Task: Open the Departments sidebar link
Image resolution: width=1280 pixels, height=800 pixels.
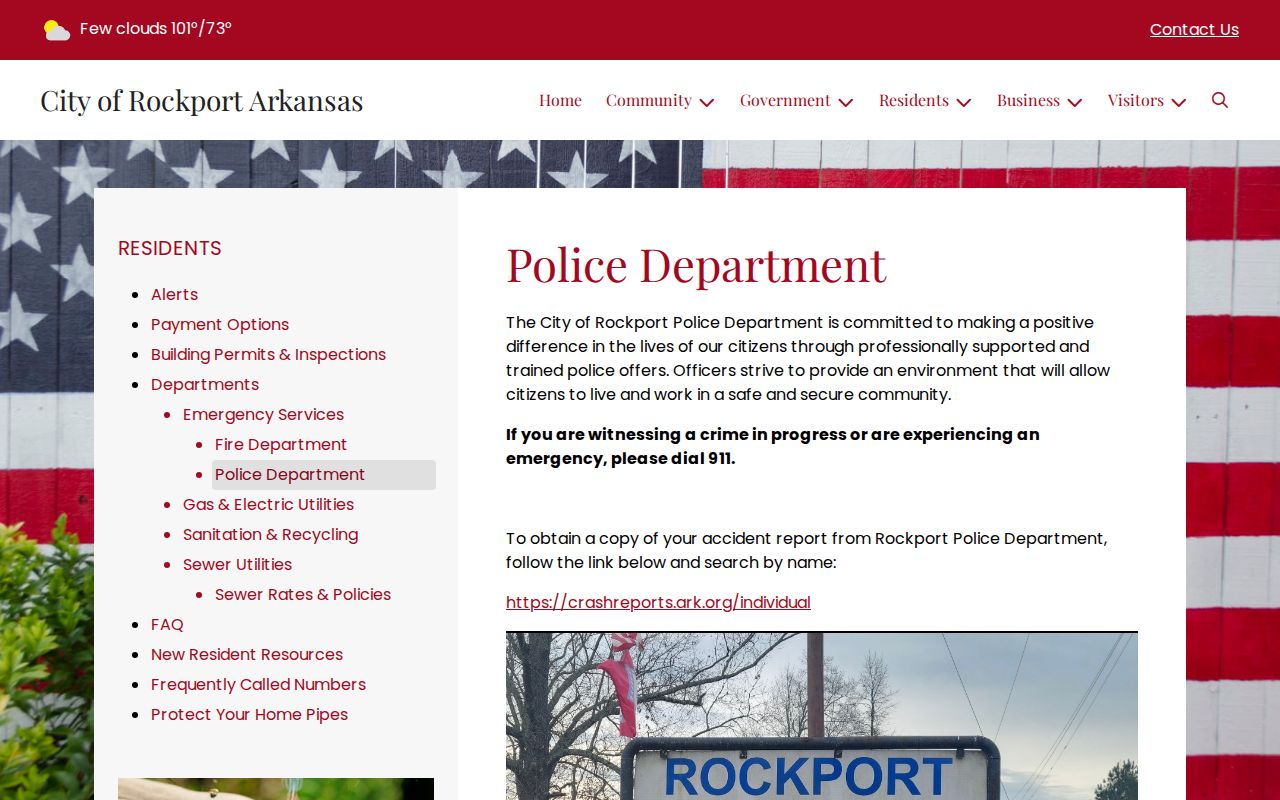Action: (205, 384)
